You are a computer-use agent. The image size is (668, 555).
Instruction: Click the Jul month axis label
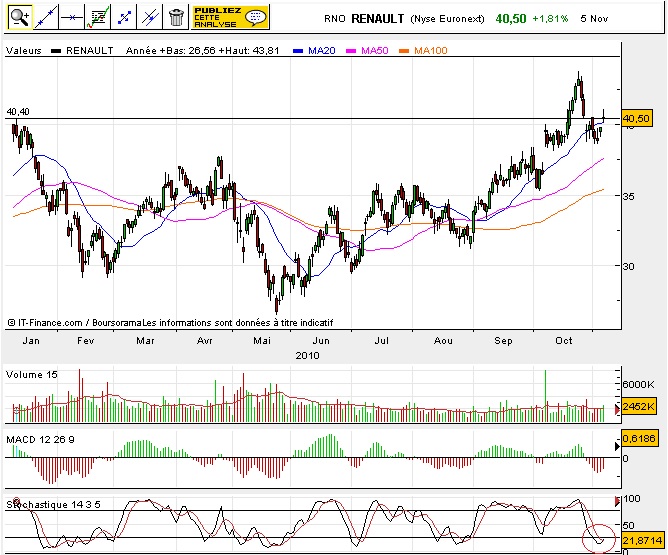click(382, 341)
